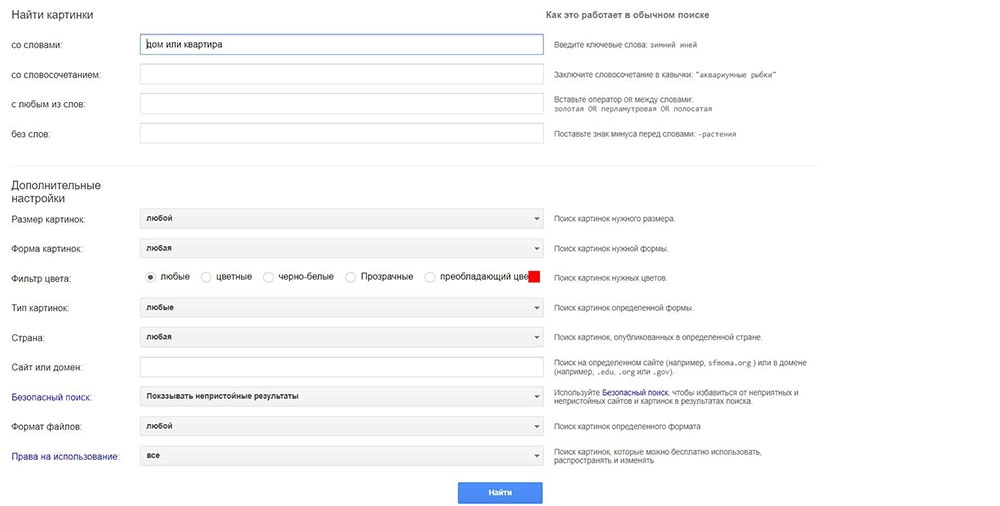Open the safe search dropdown showing 'Показывать непристойные результаты'
Image resolution: width=1000 pixels, height=506 pixels.
[341, 396]
